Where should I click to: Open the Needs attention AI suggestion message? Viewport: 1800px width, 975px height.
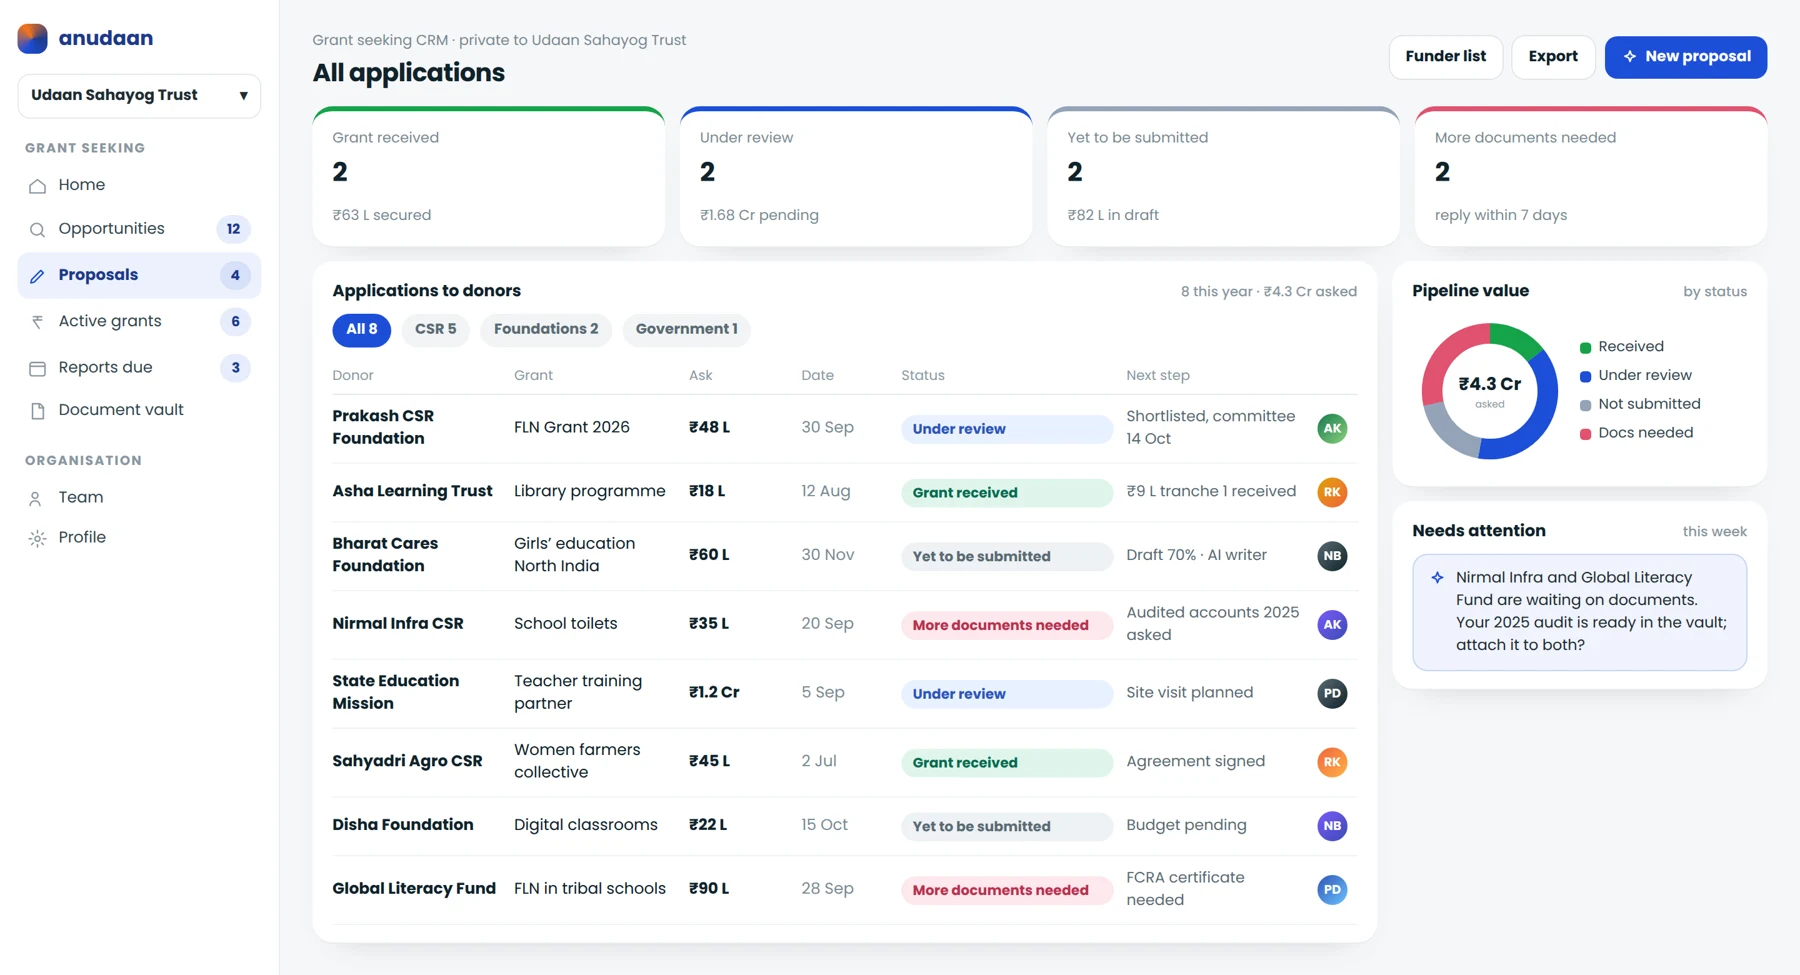1580,612
